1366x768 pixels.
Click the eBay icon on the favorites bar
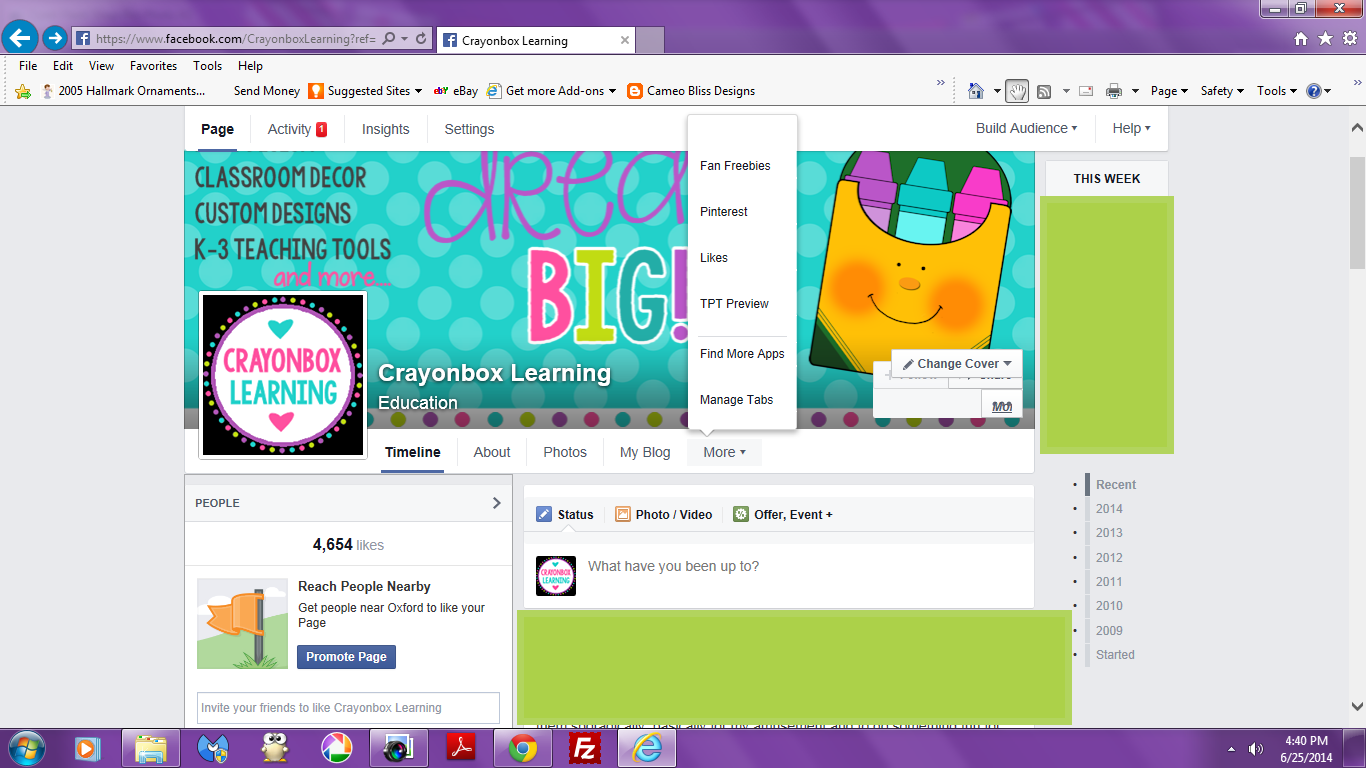(440, 90)
